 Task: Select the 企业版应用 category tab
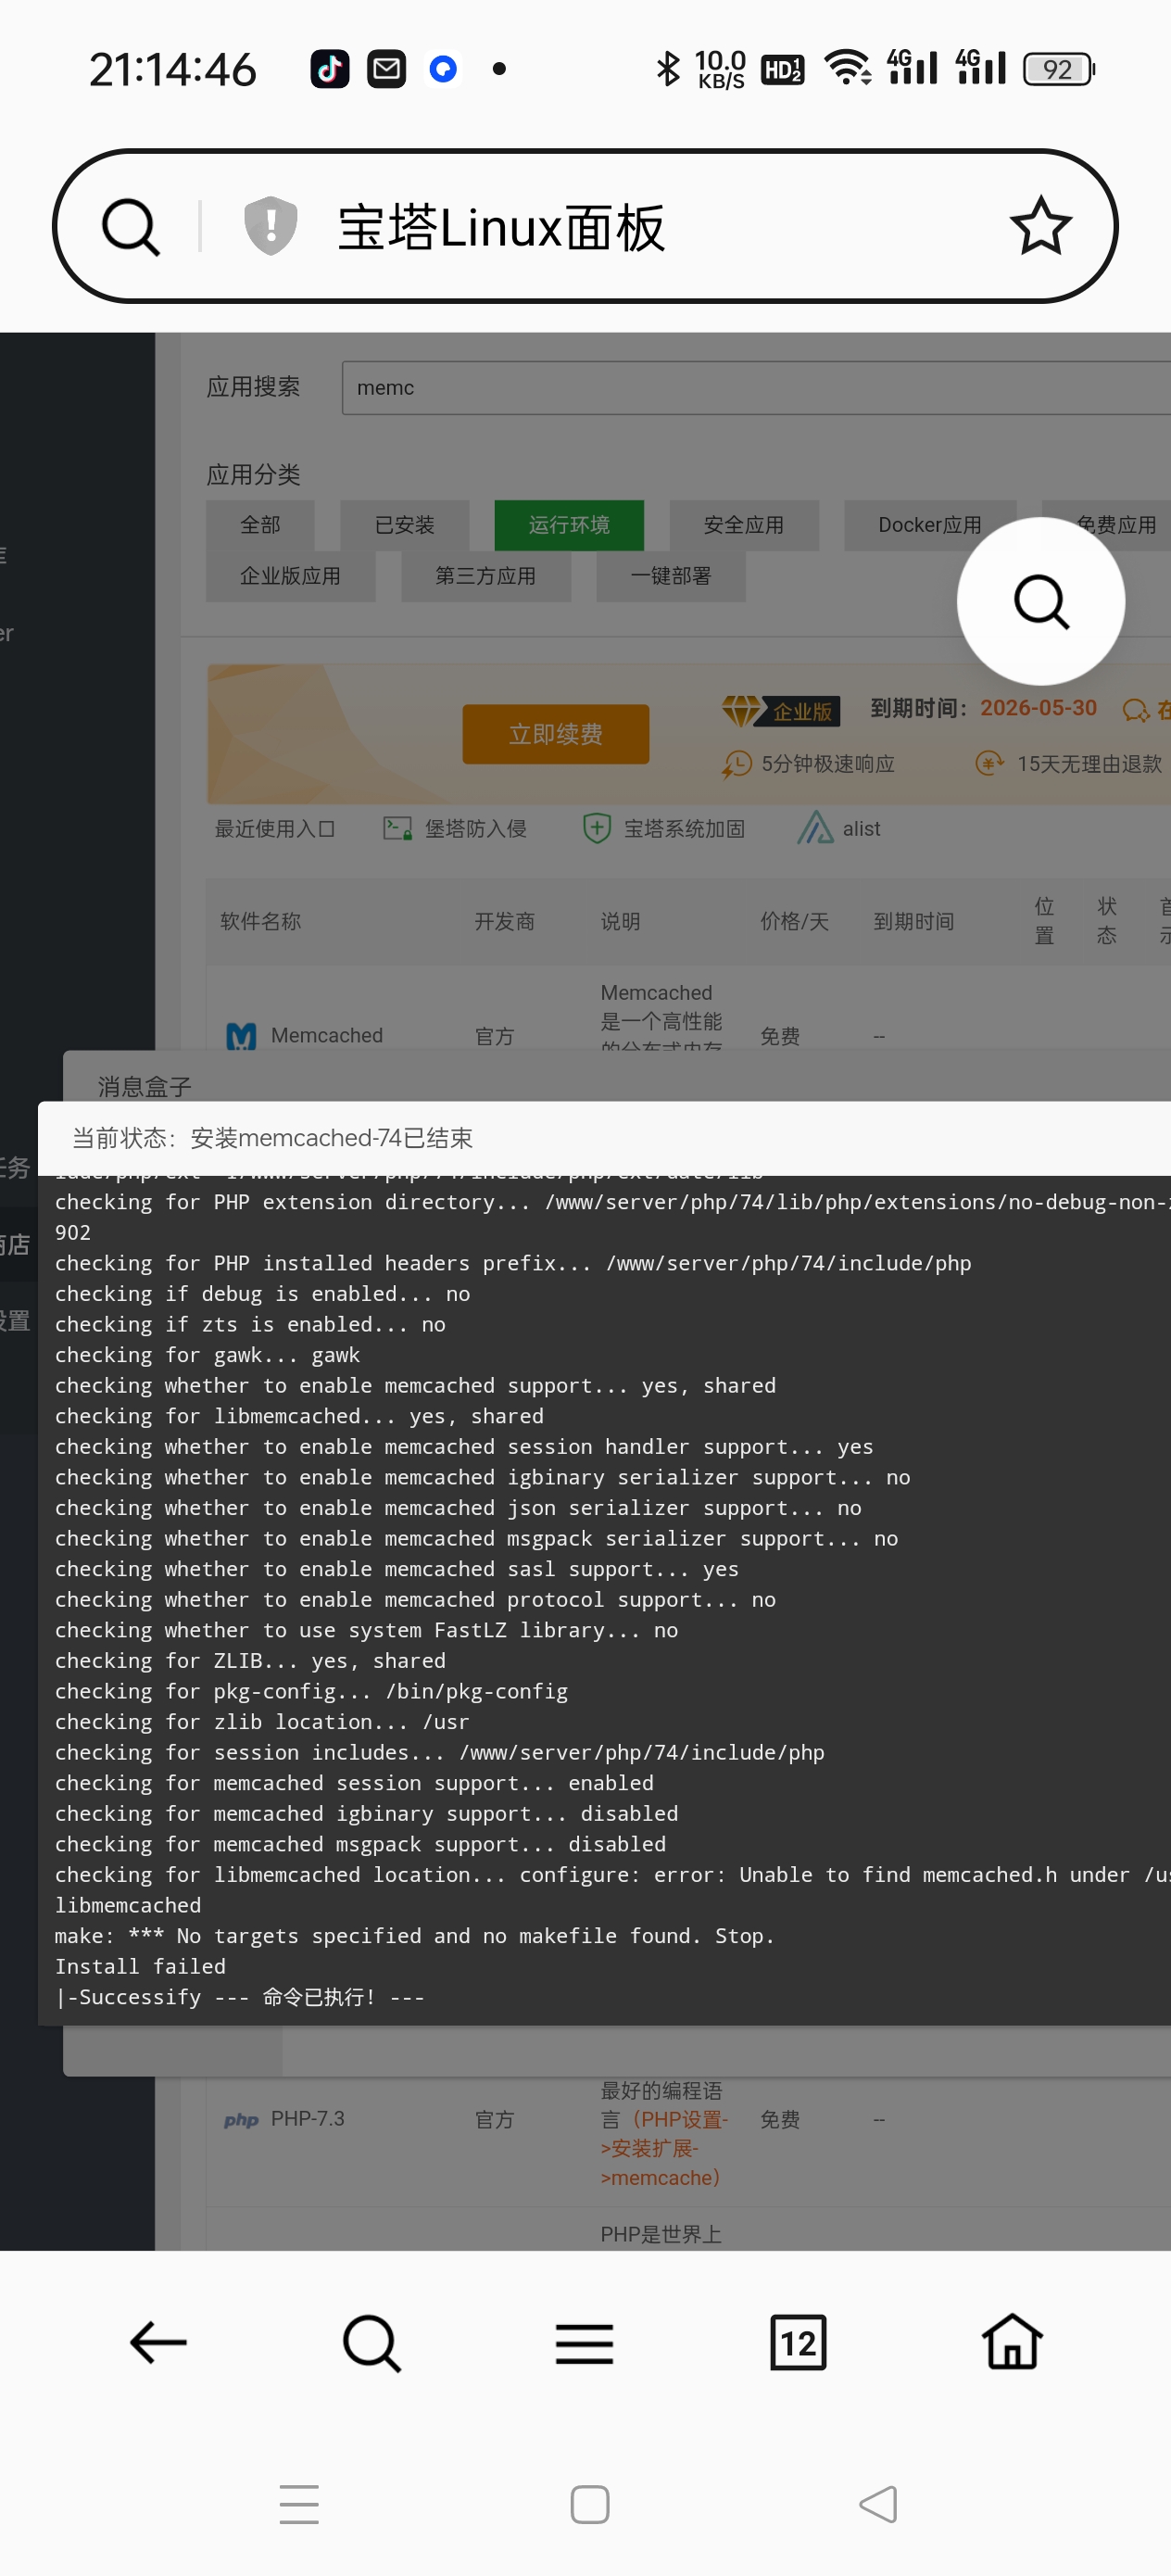click(x=290, y=576)
